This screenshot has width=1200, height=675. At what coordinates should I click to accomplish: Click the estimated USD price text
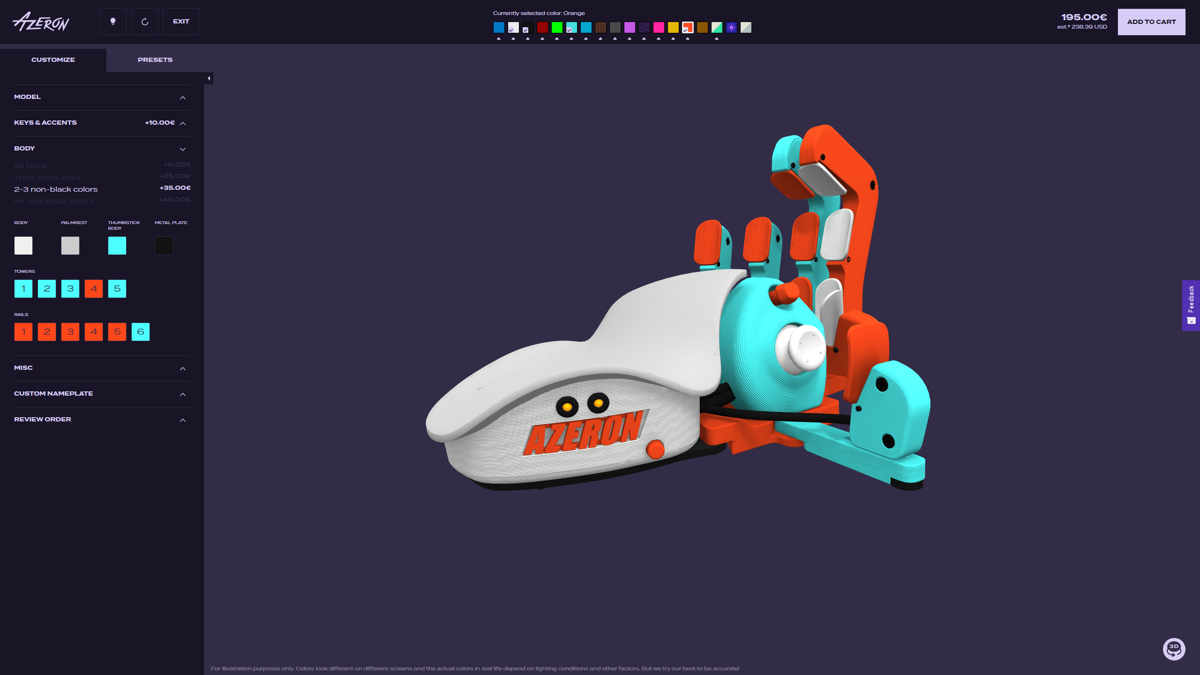[1082, 27]
